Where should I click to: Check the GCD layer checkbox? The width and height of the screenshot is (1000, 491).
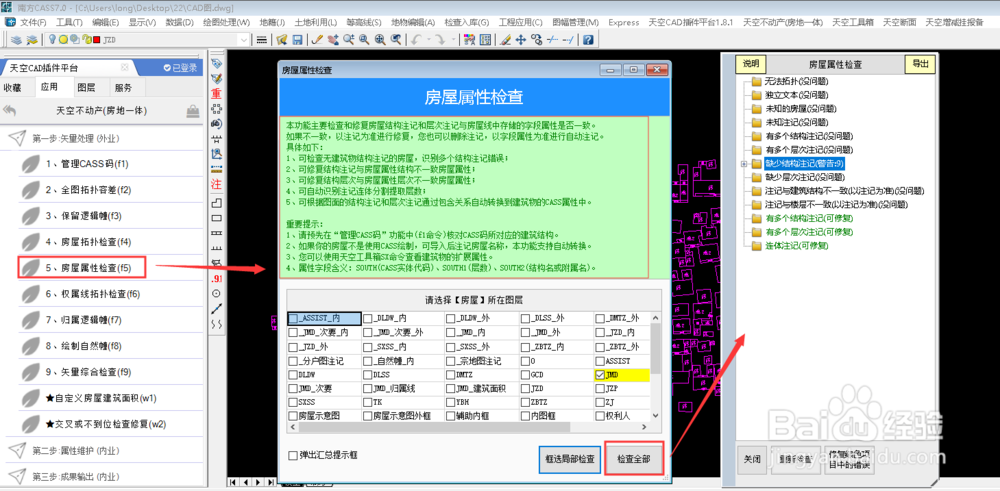click(x=525, y=375)
